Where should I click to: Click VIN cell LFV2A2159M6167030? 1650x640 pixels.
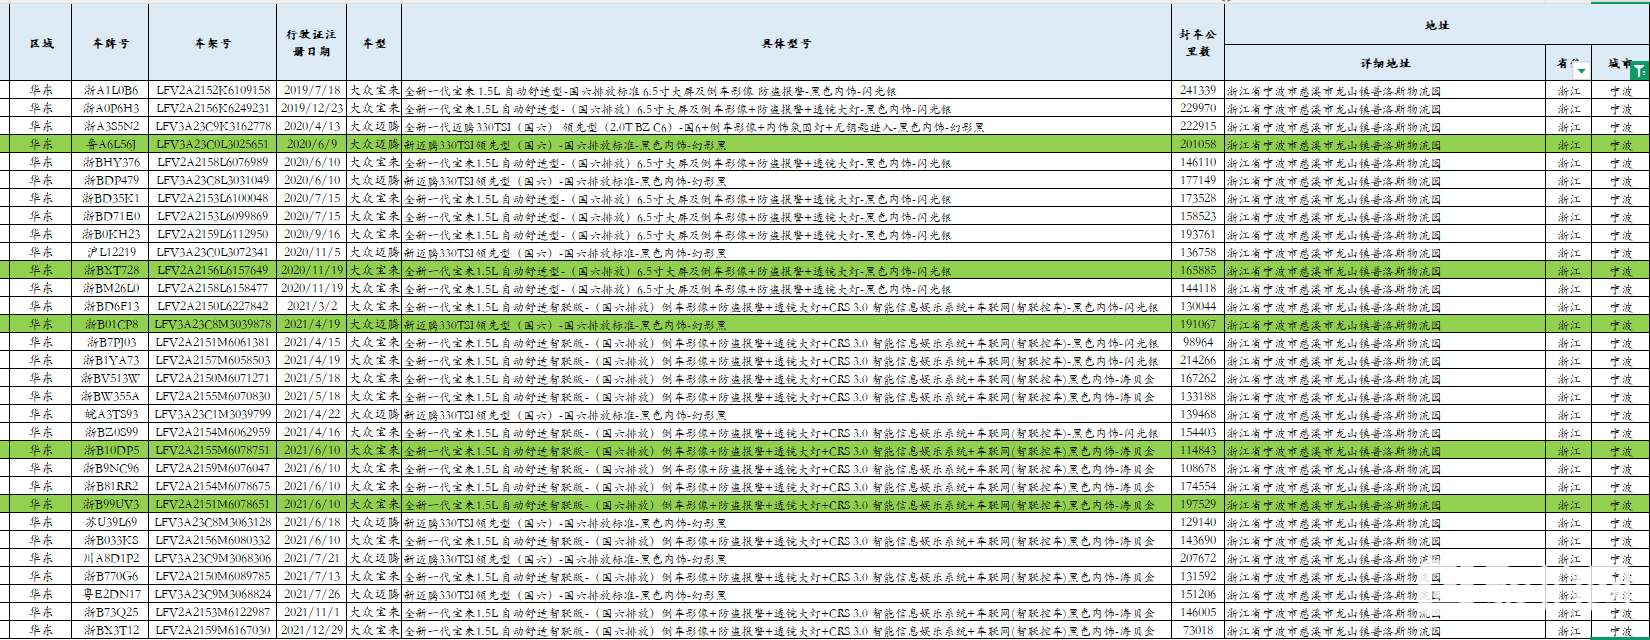point(213,630)
